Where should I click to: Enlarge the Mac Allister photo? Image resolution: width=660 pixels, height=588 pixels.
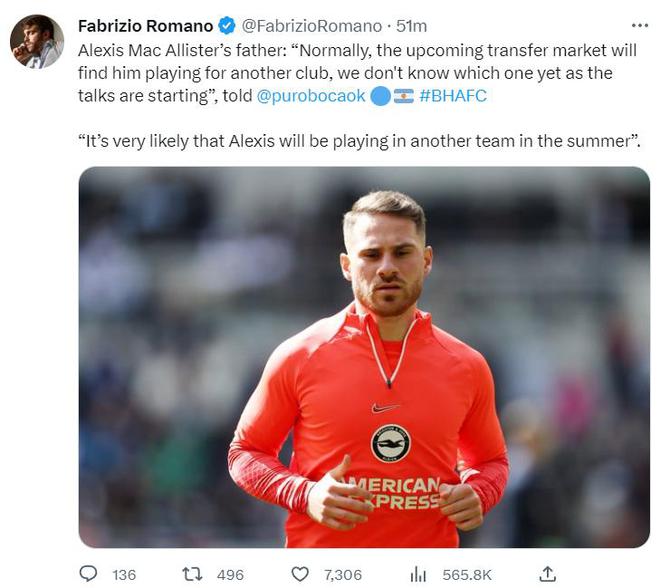[364, 356]
